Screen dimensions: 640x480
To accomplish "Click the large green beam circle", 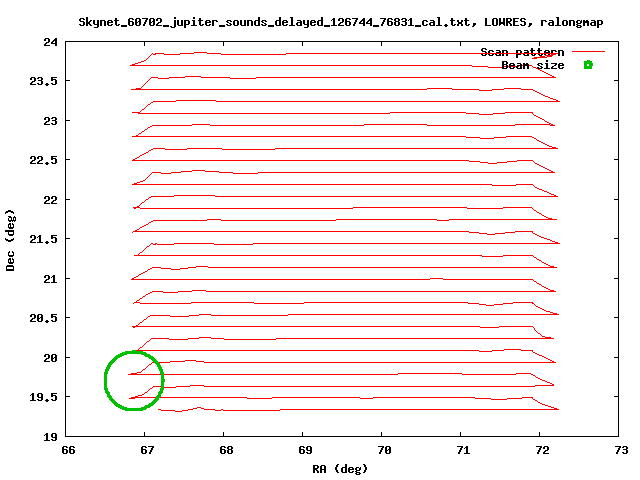I will 134,380.
